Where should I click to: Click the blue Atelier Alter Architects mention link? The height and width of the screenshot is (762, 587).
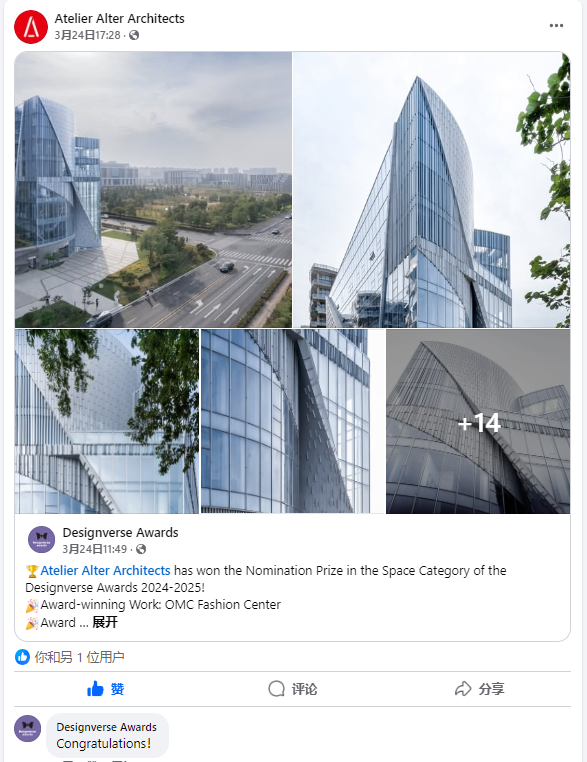tap(105, 571)
